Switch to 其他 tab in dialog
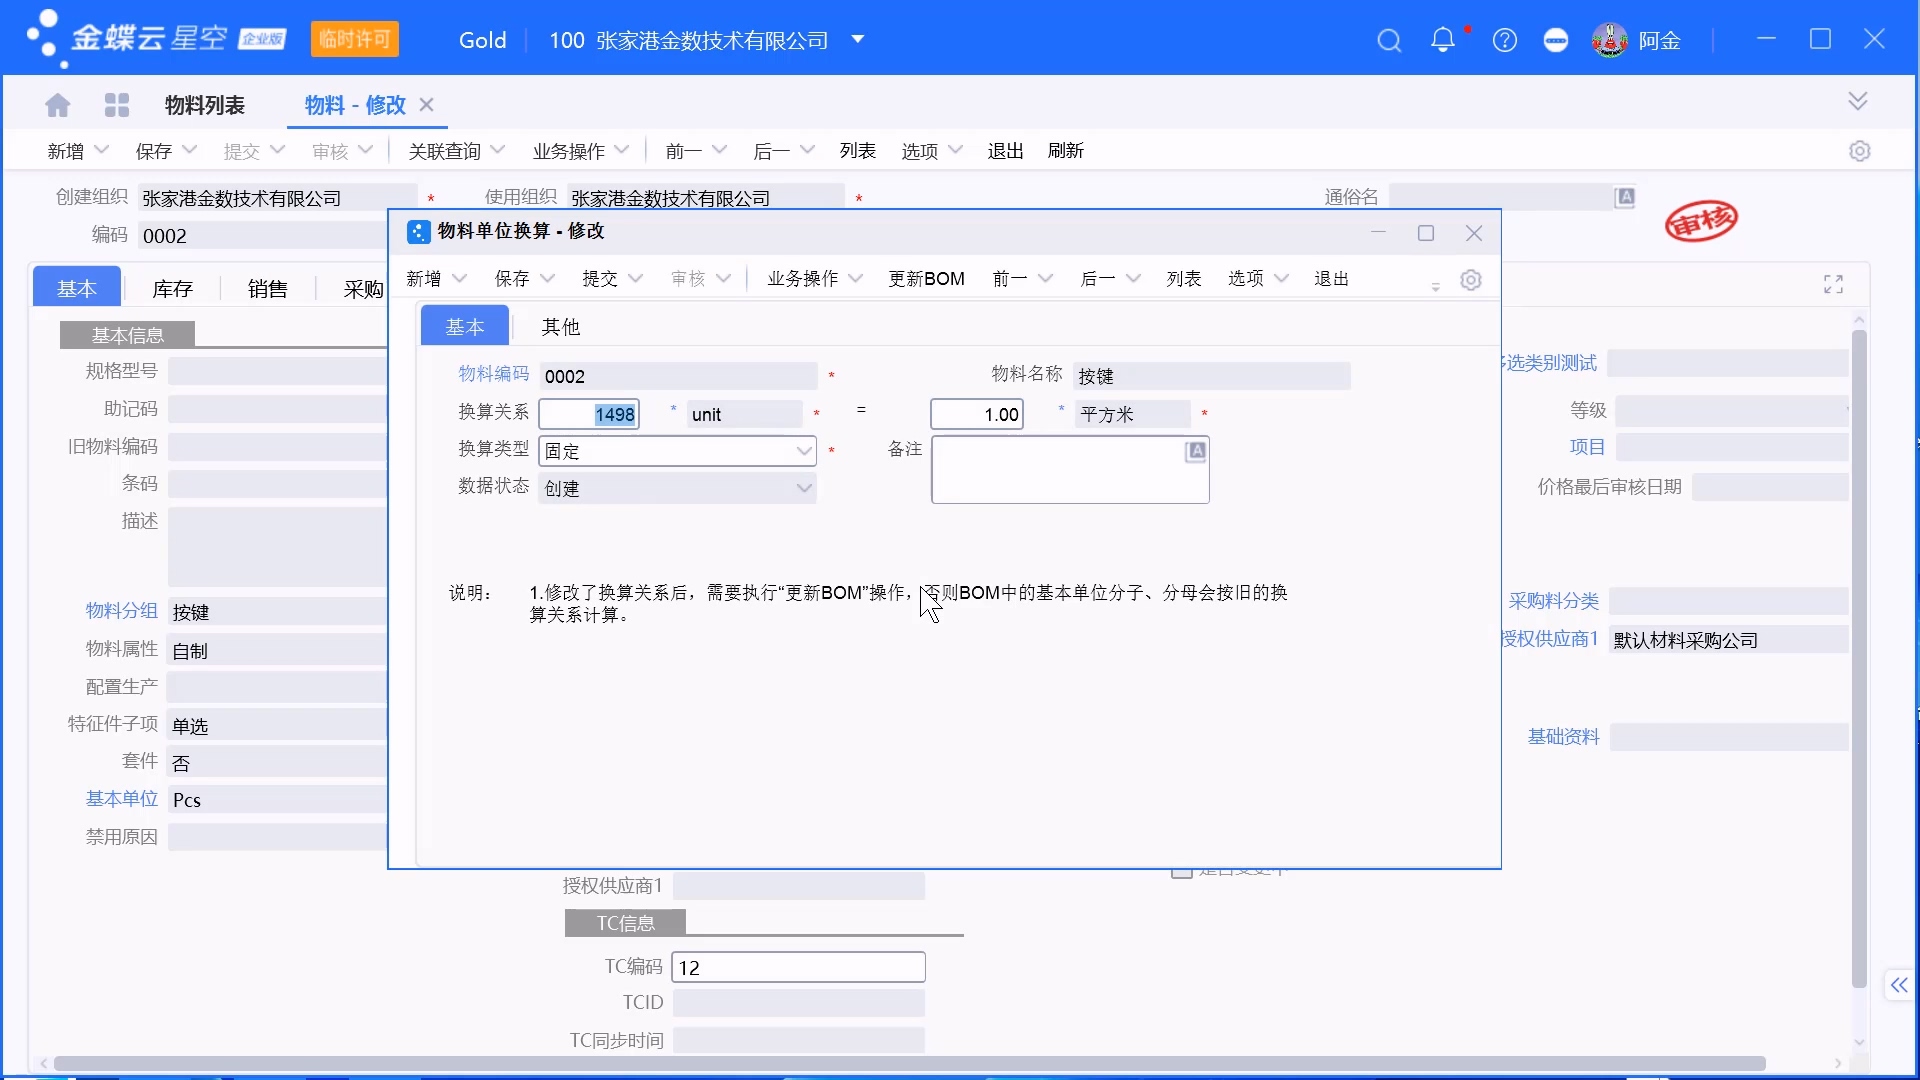This screenshot has width=1920, height=1080. (x=560, y=327)
